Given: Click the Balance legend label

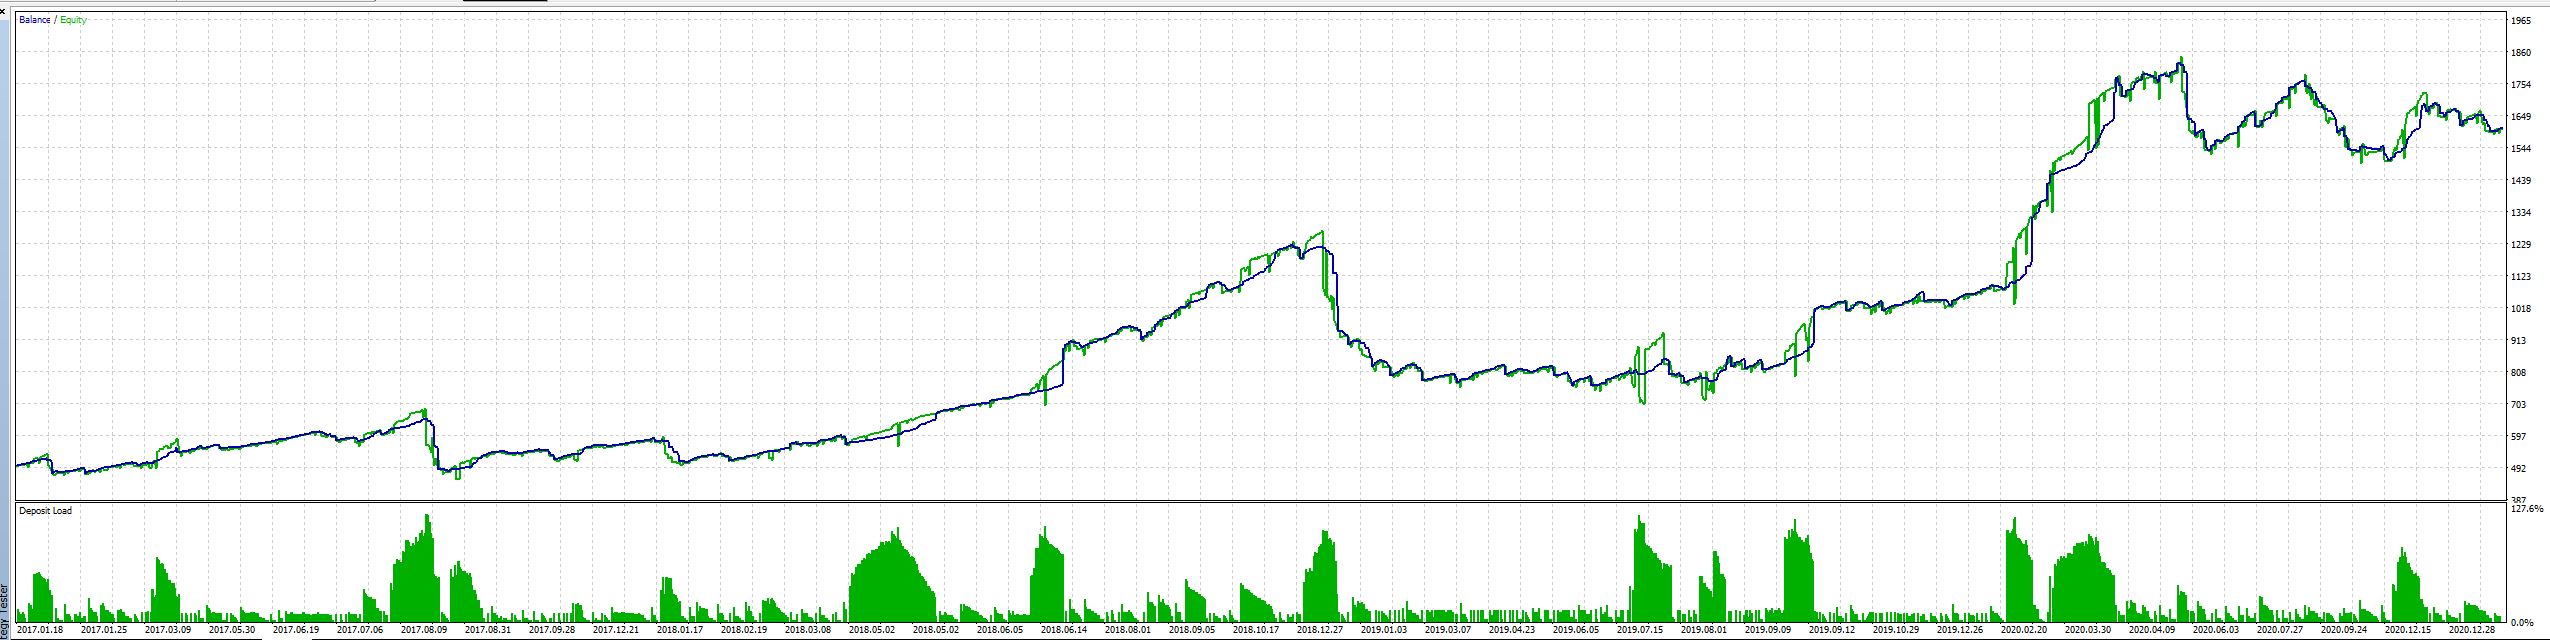Looking at the screenshot, I should pos(35,20).
